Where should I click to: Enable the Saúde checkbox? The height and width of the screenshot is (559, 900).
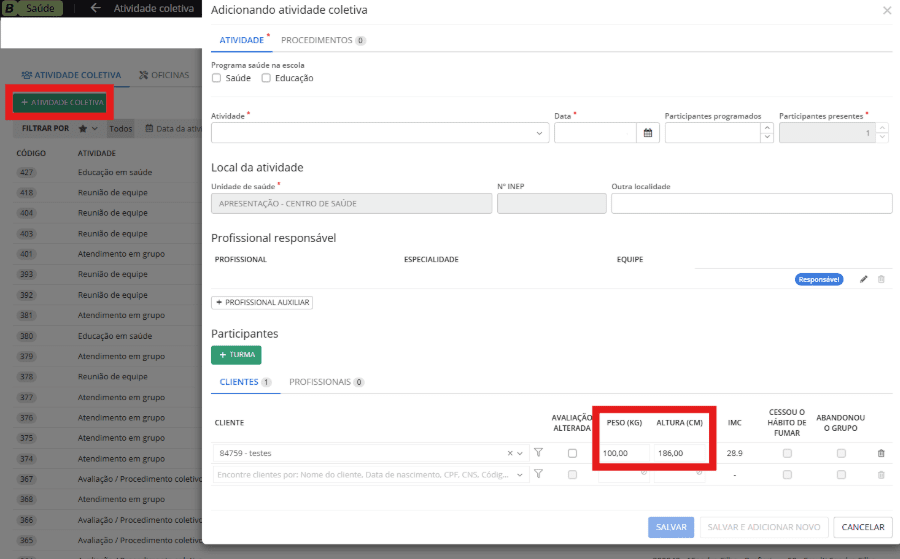(217, 78)
